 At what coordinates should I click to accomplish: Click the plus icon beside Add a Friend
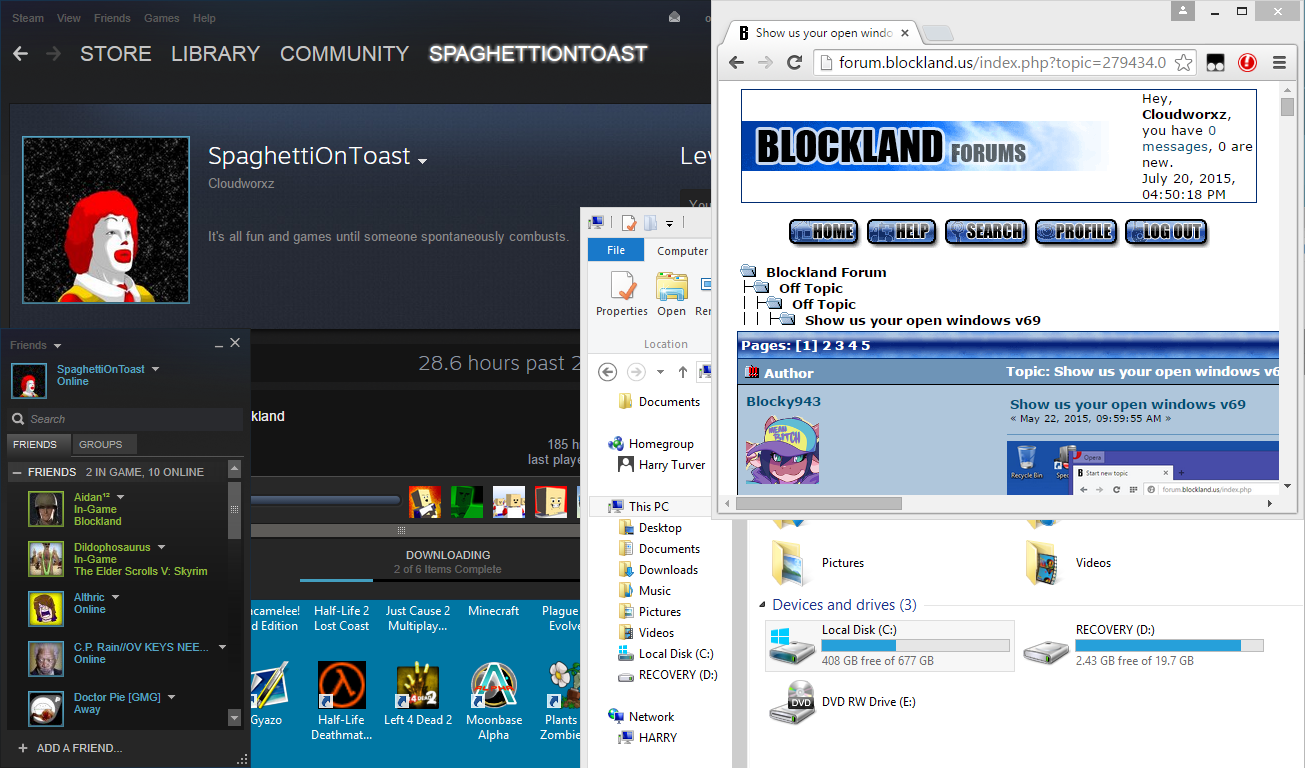[22, 748]
